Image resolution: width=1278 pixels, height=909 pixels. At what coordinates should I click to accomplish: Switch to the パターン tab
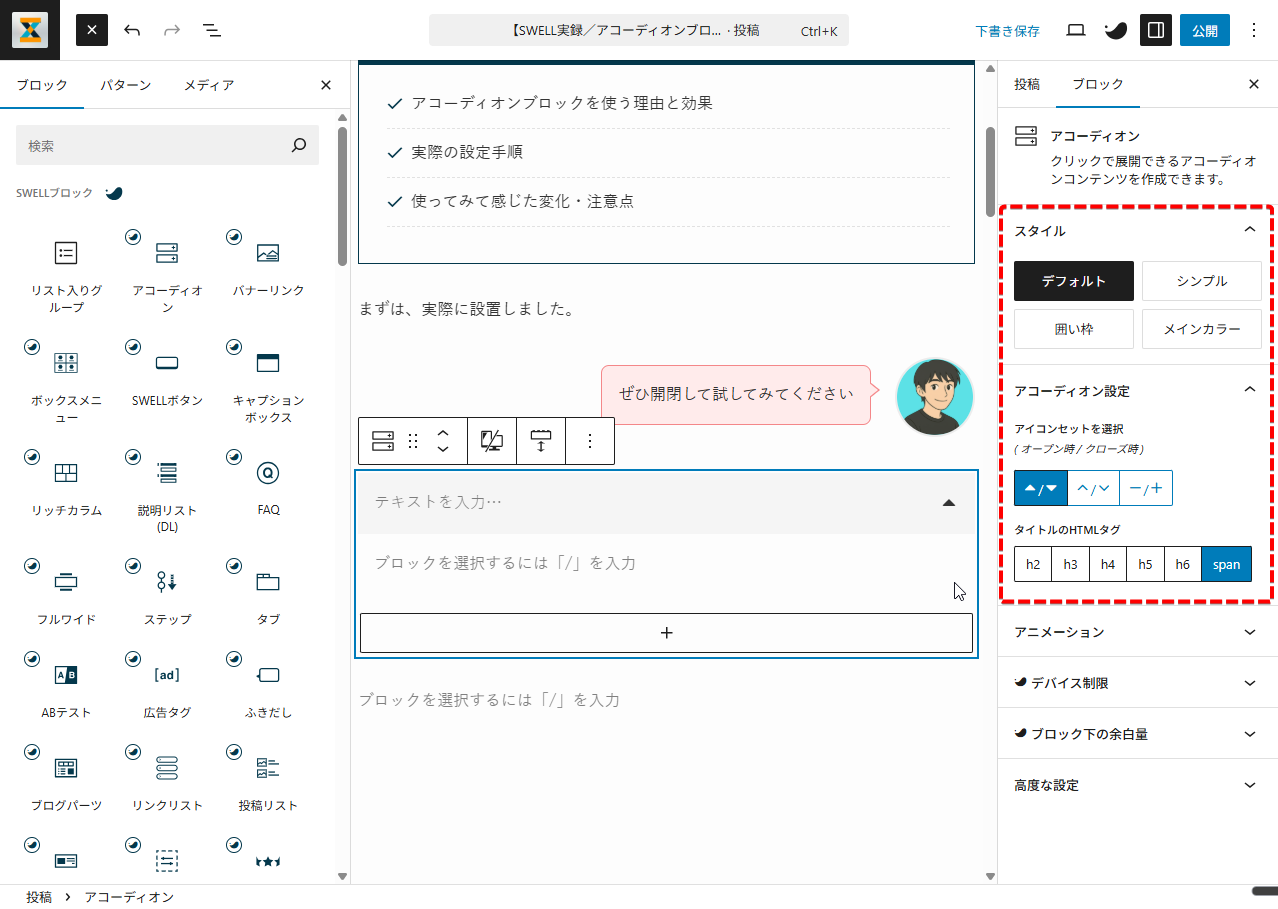tap(125, 85)
